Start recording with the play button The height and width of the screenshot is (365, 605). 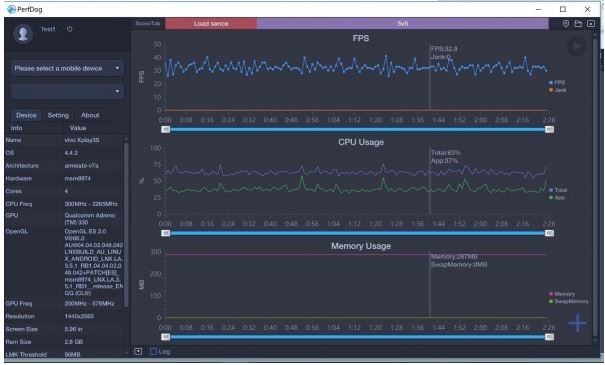pyautogui.click(x=576, y=47)
